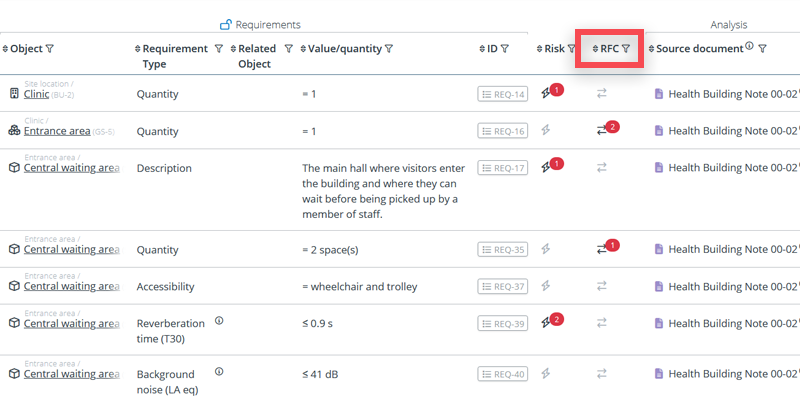This screenshot has width=800, height=400.
Task: Click info icon beside Reverberation time
Action: click(219, 321)
